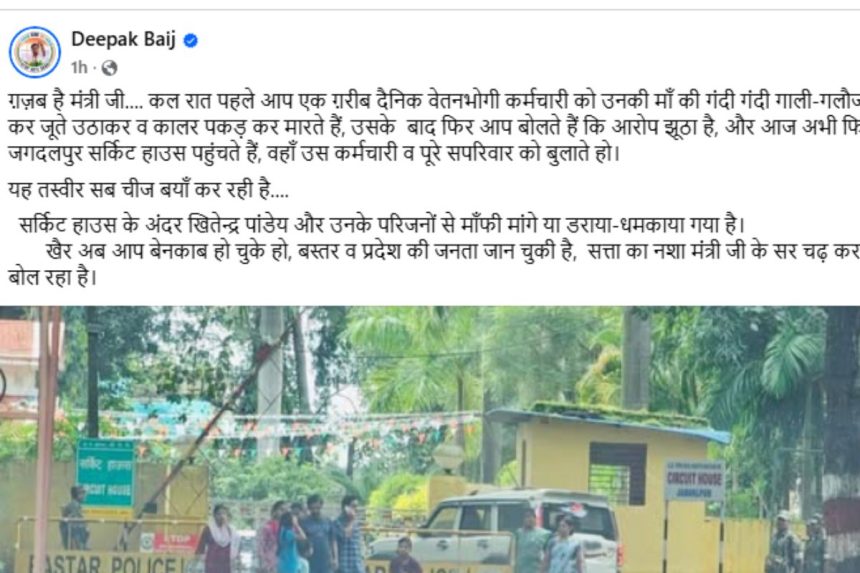Select the blue verified badge icon
The height and width of the screenshot is (573, 860).
click(x=190, y=41)
